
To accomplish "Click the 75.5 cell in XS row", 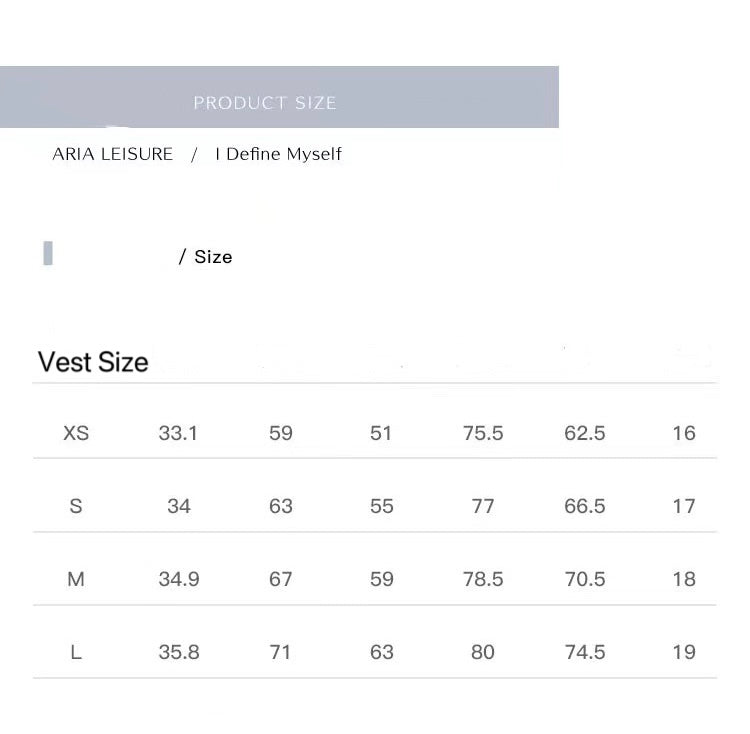I will click(x=483, y=433).
